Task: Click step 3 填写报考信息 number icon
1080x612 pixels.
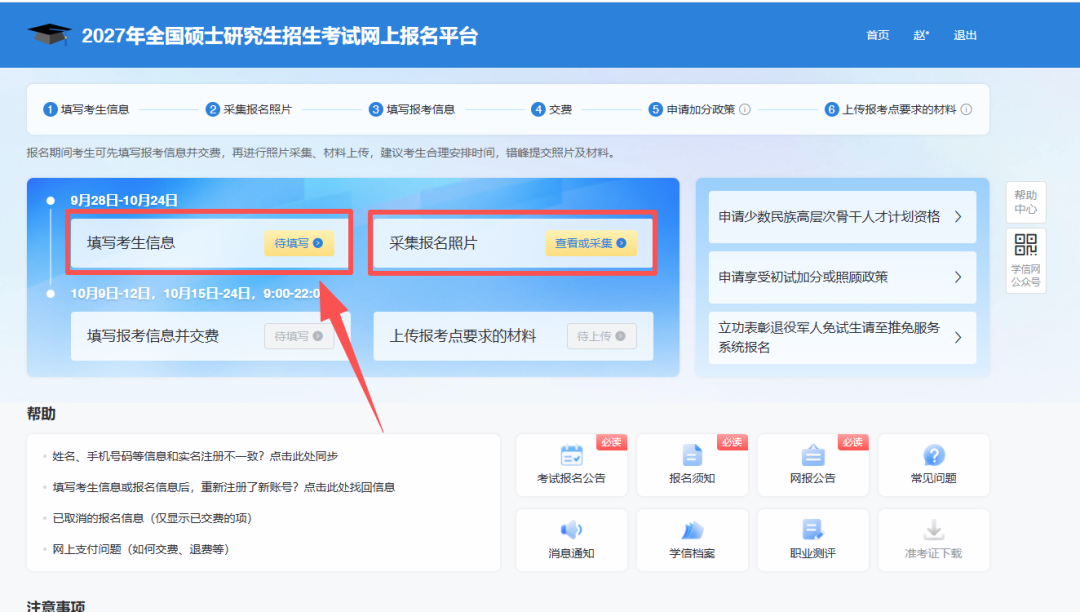Action: [375, 109]
